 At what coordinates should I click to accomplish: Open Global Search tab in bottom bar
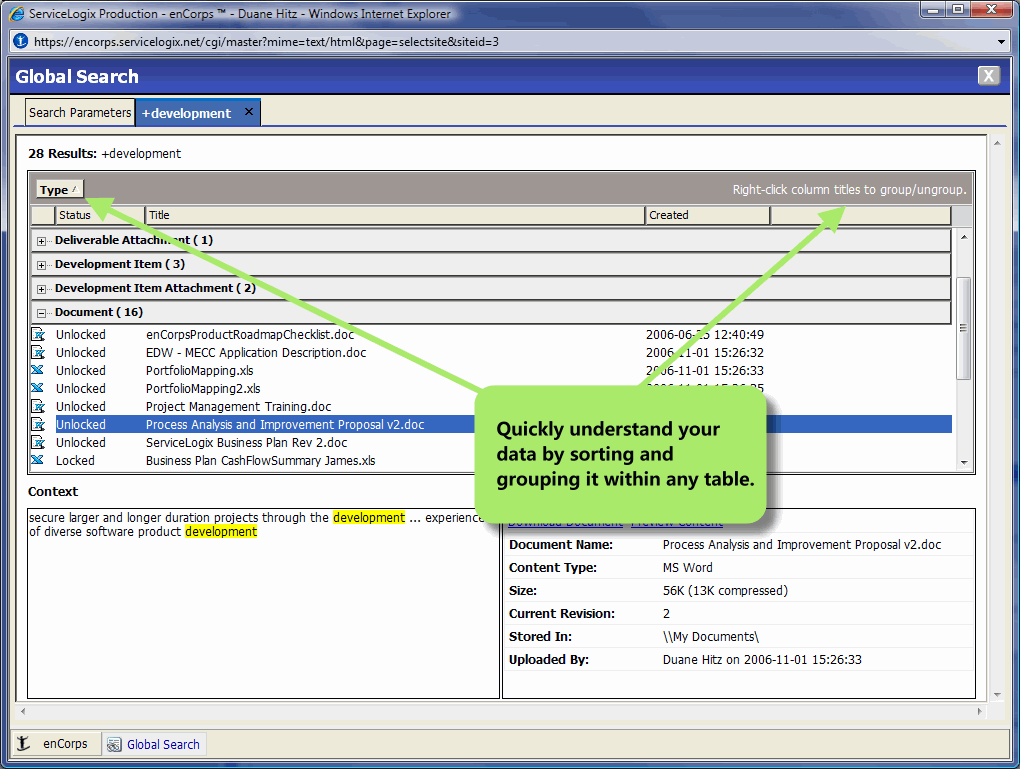point(154,744)
